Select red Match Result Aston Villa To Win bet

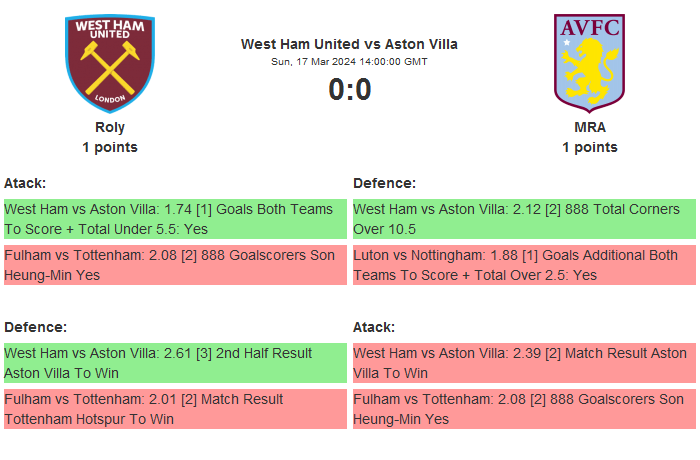[x=524, y=362]
